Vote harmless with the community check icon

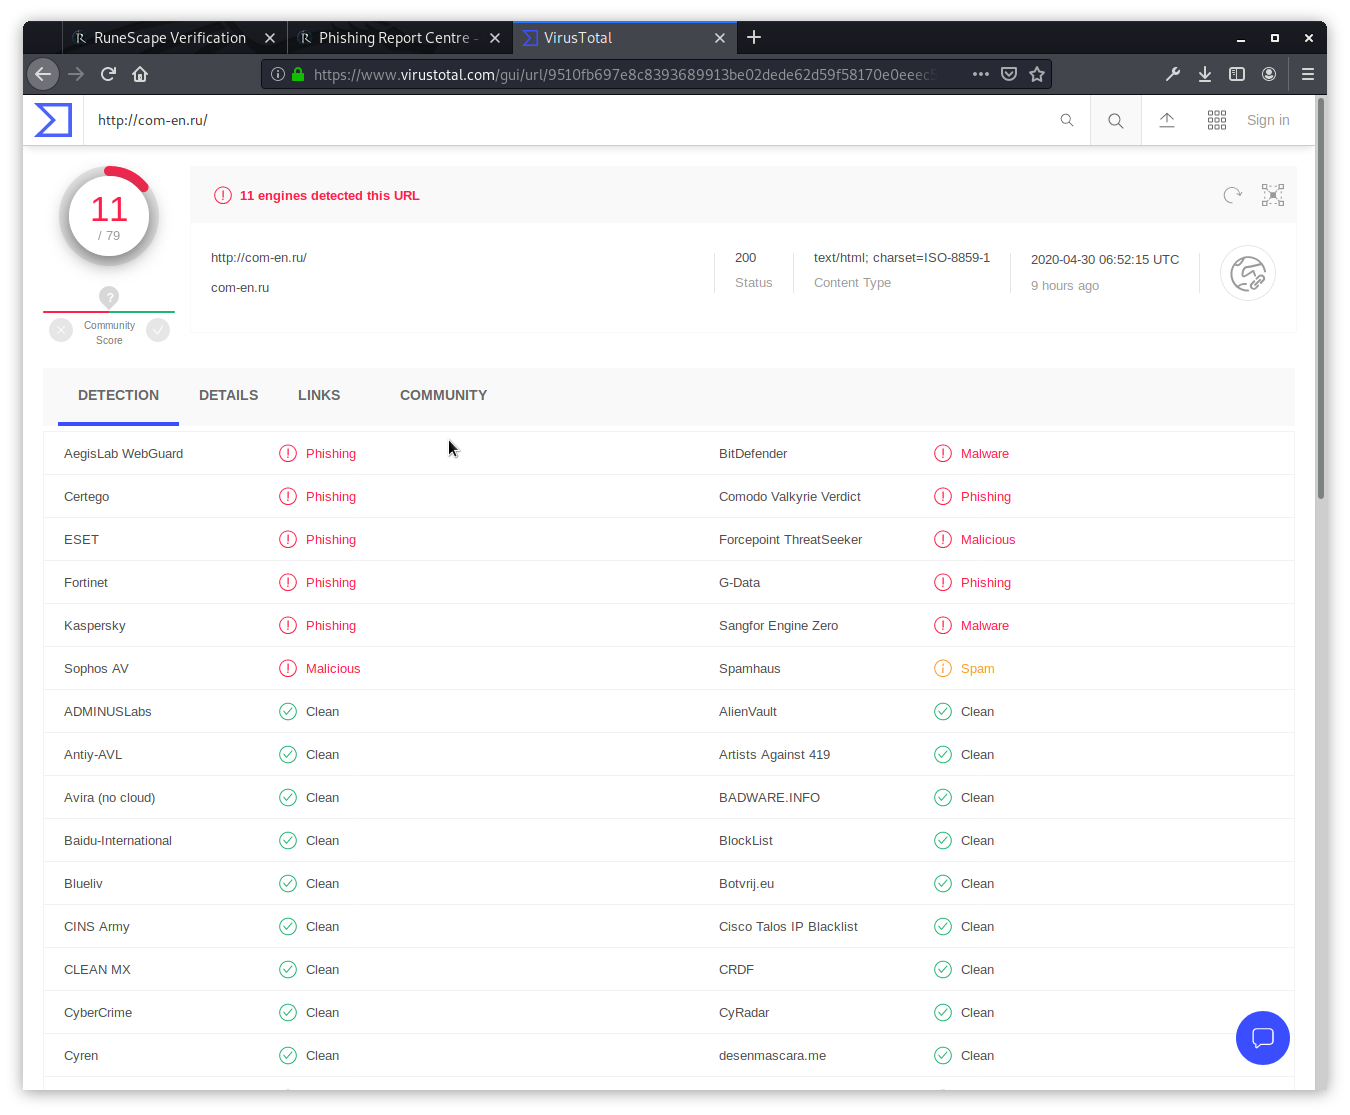[158, 330]
